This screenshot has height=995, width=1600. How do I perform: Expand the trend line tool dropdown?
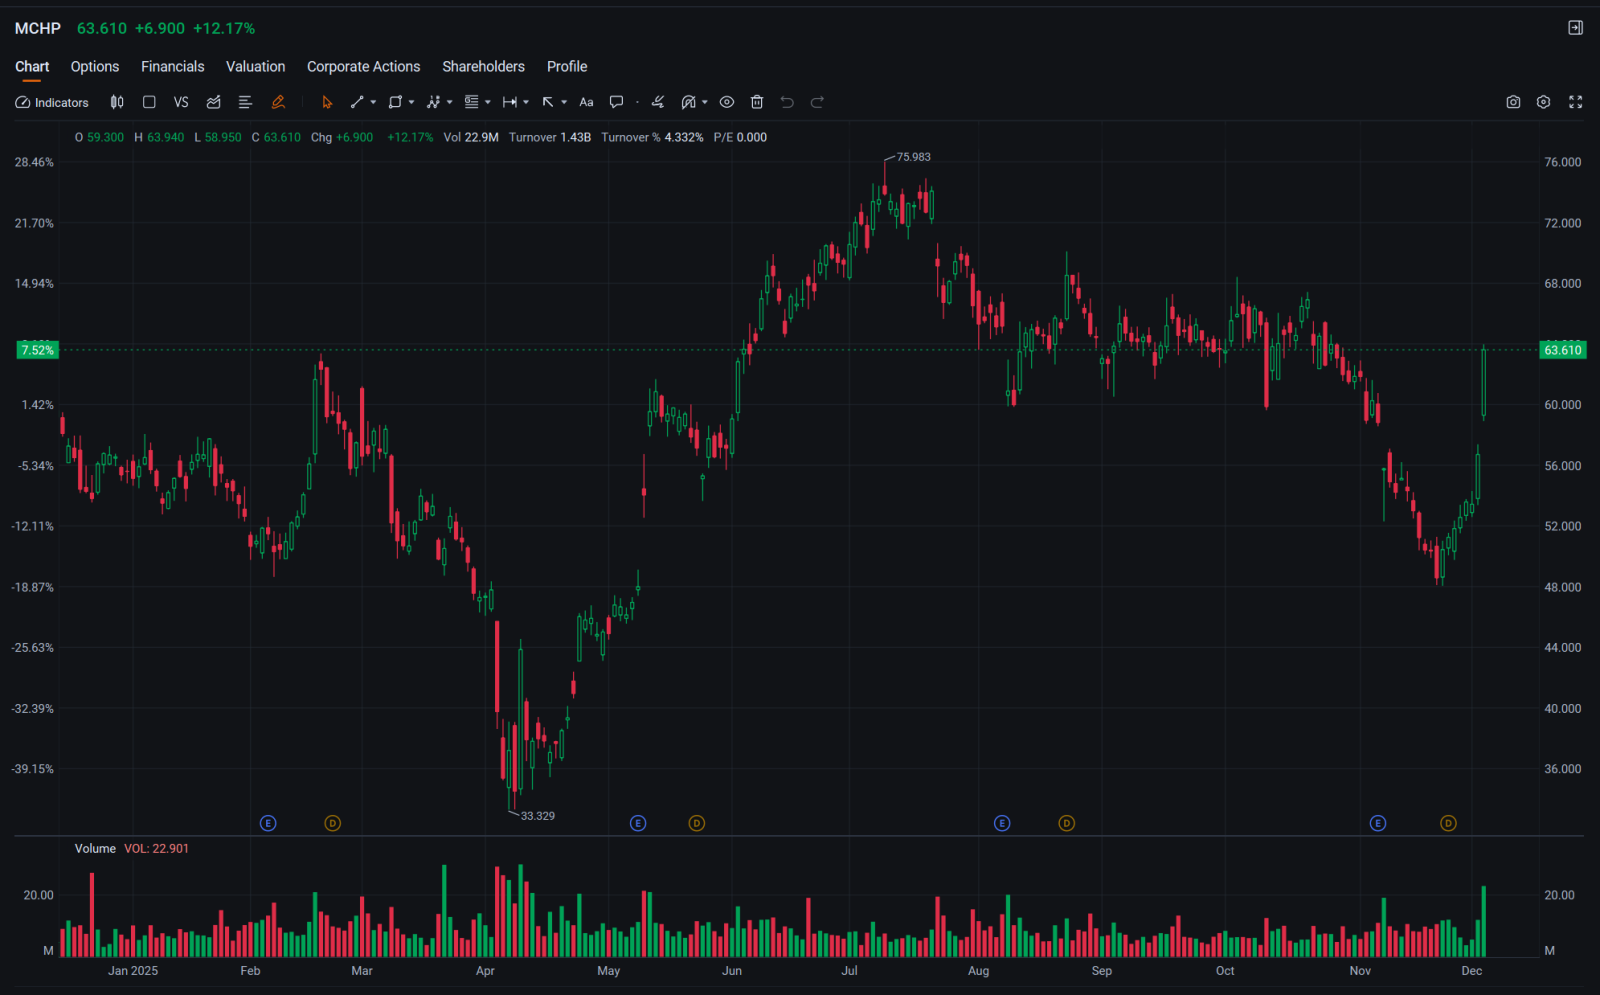click(x=373, y=101)
